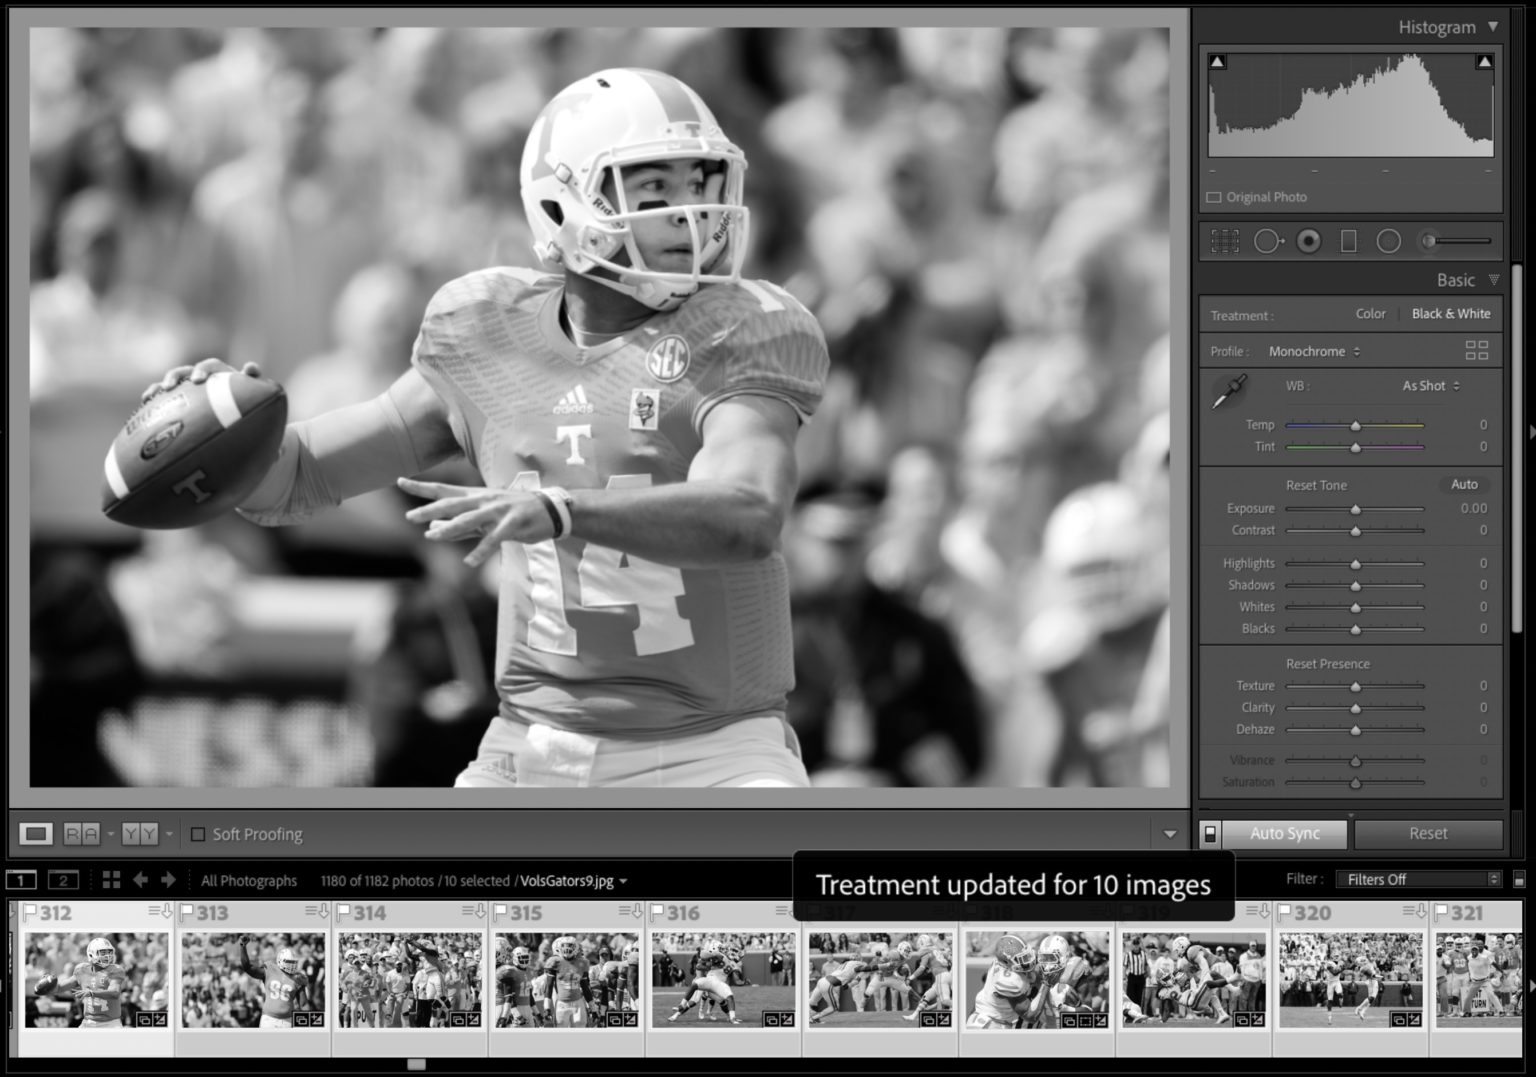The height and width of the screenshot is (1077, 1536).
Task: Select the Radial Filter tool
Action: pyautogui.click(x=1388, y=240)
